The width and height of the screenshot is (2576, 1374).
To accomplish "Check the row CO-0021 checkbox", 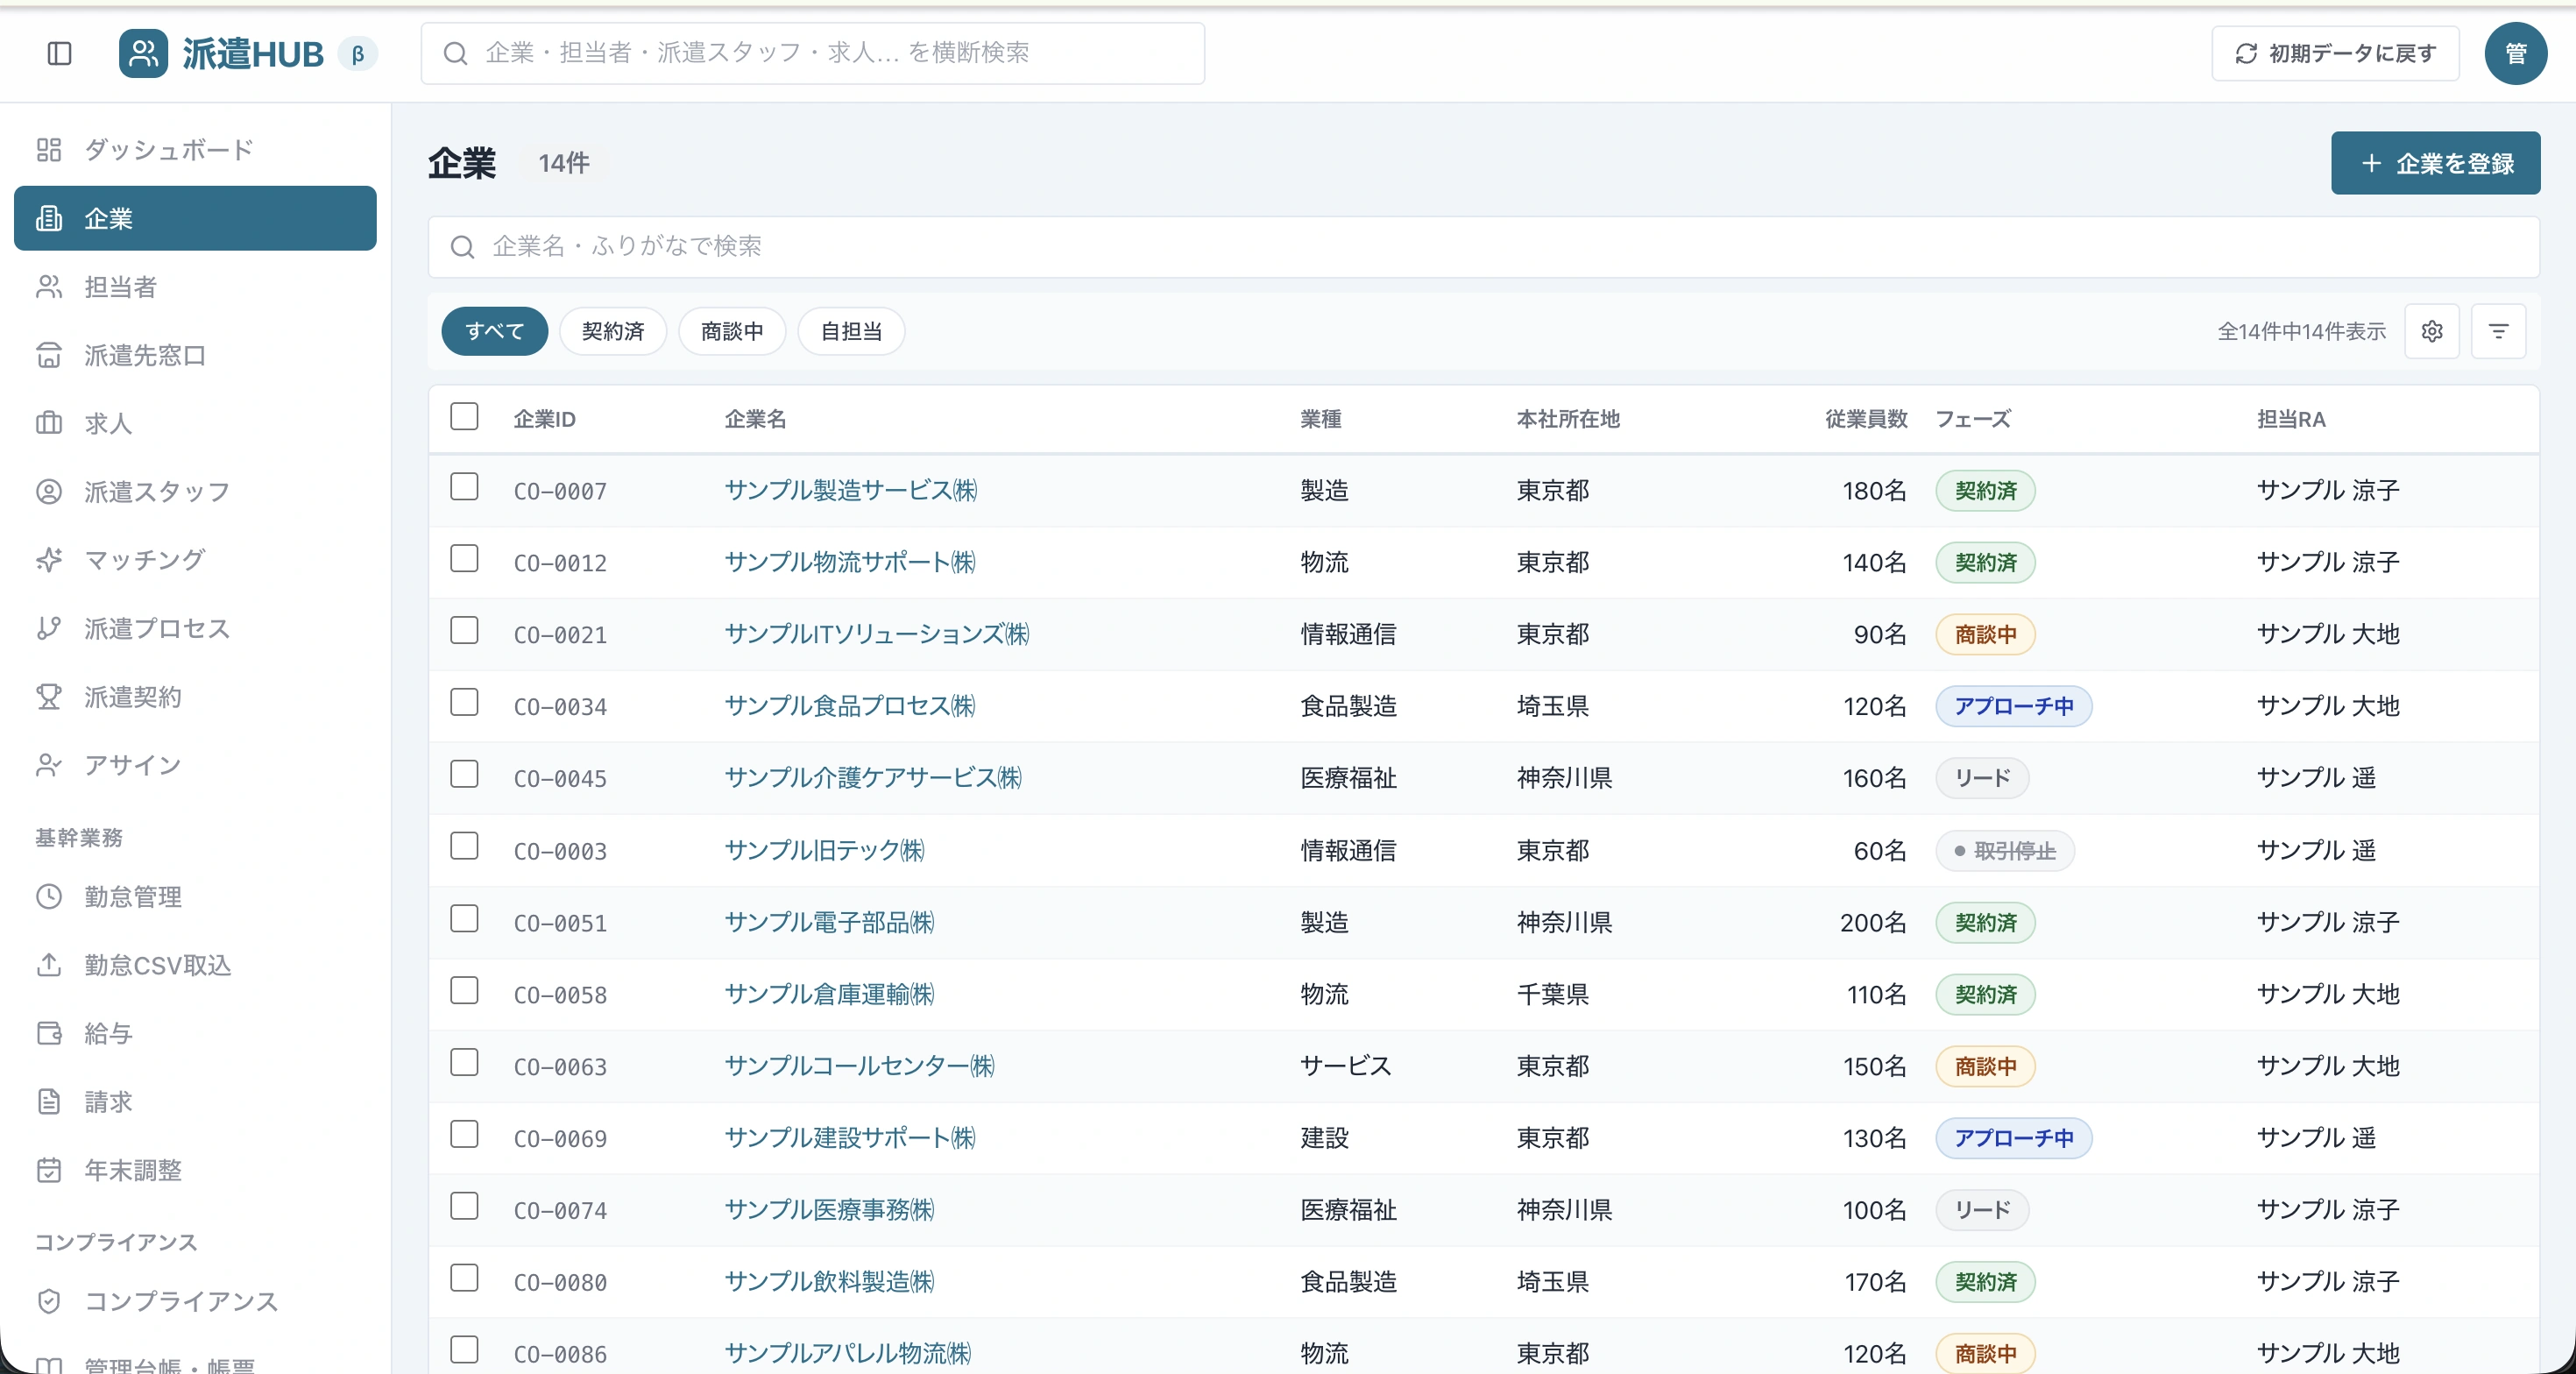I will point(464,631).
